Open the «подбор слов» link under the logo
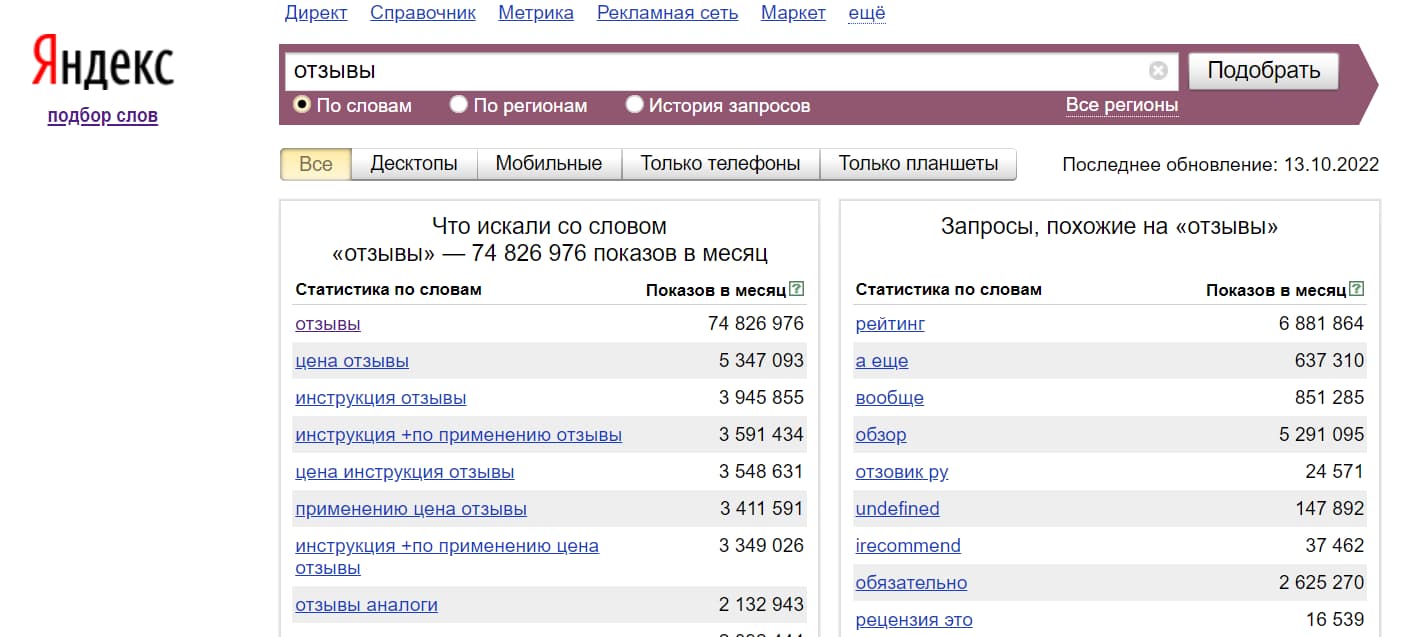 [102, 115]
